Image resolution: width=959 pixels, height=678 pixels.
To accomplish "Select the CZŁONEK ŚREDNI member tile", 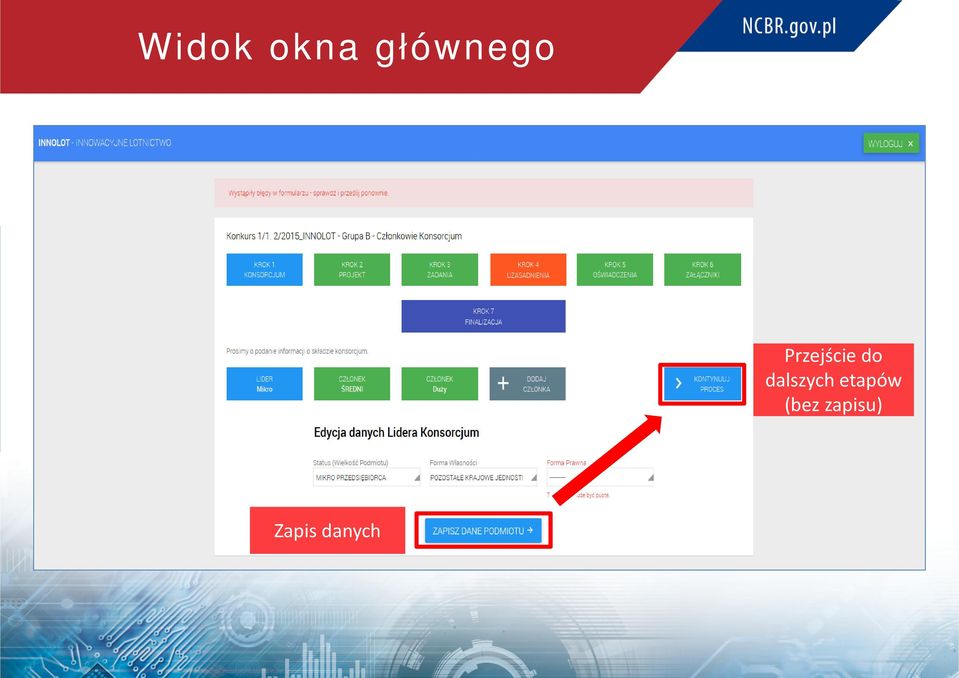I will [x=352, y=384].
